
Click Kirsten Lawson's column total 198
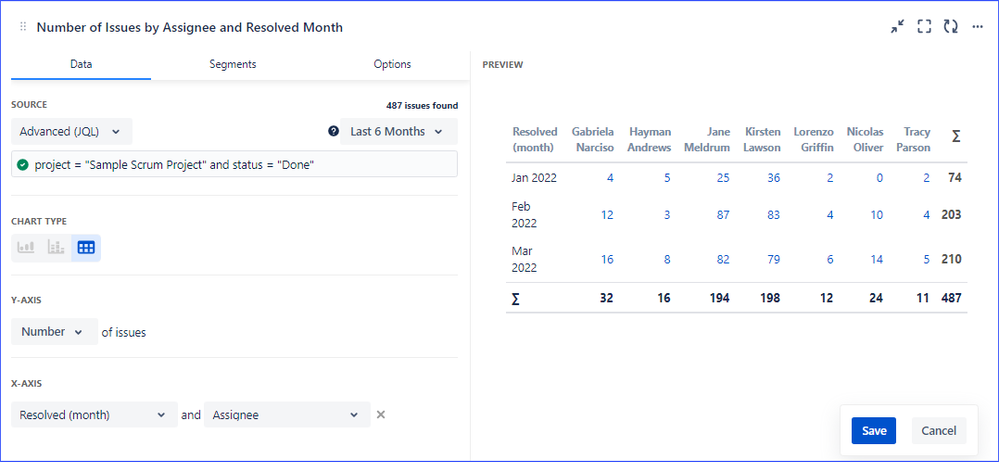[x=770, y=298]
